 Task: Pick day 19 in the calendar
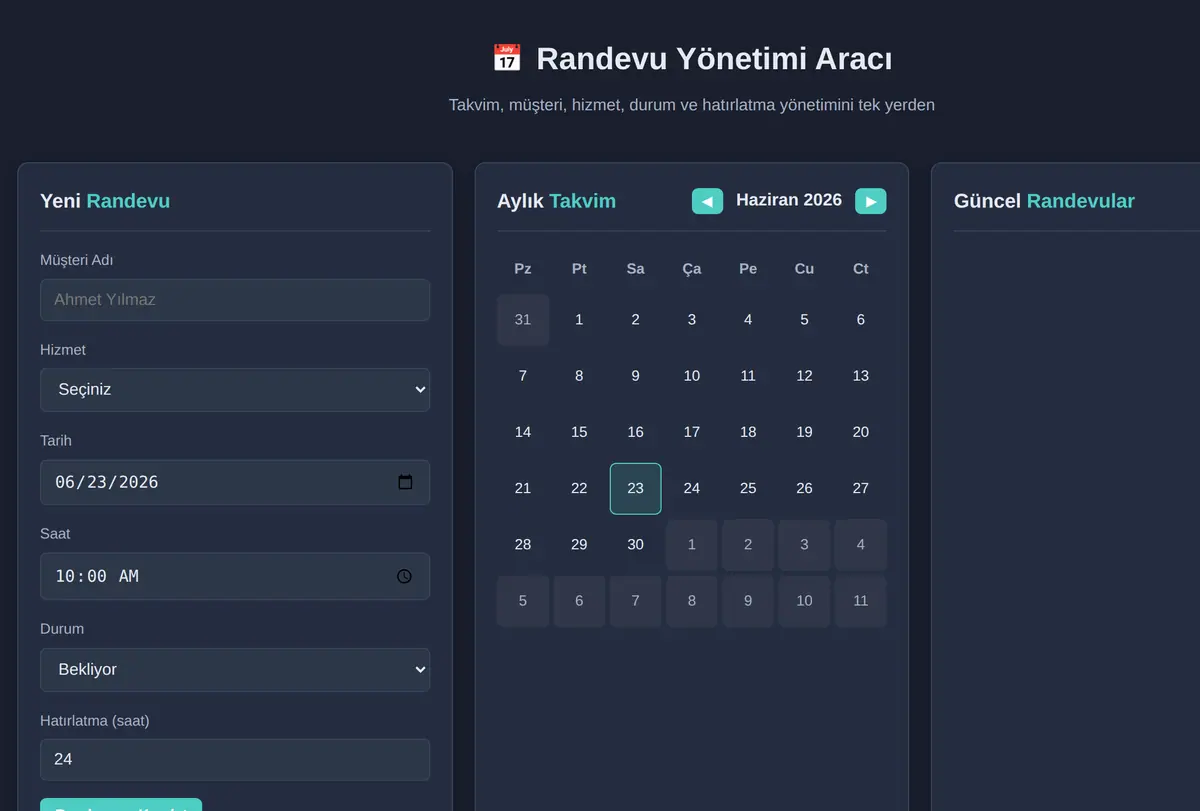tap(804, 432)
